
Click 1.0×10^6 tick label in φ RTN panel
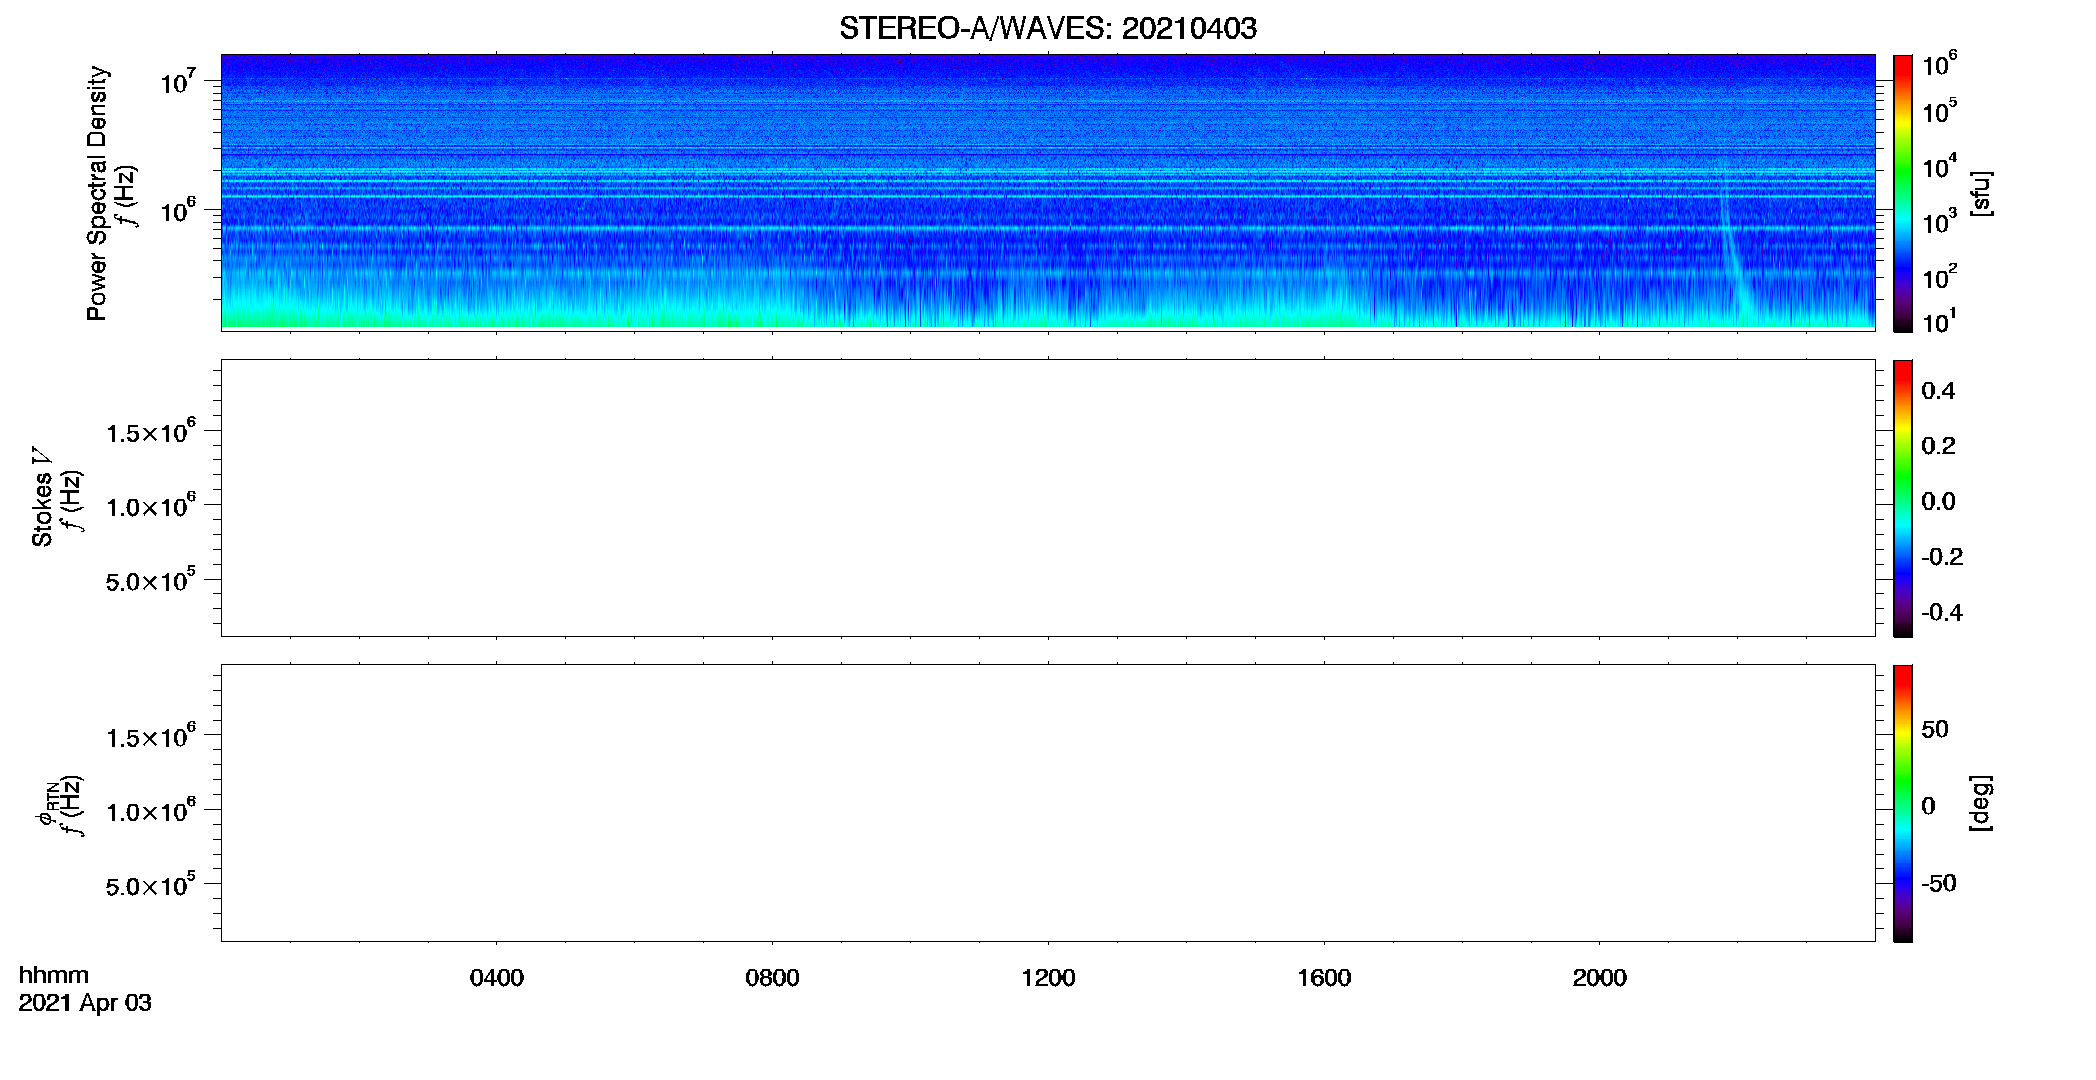[151, 811]
